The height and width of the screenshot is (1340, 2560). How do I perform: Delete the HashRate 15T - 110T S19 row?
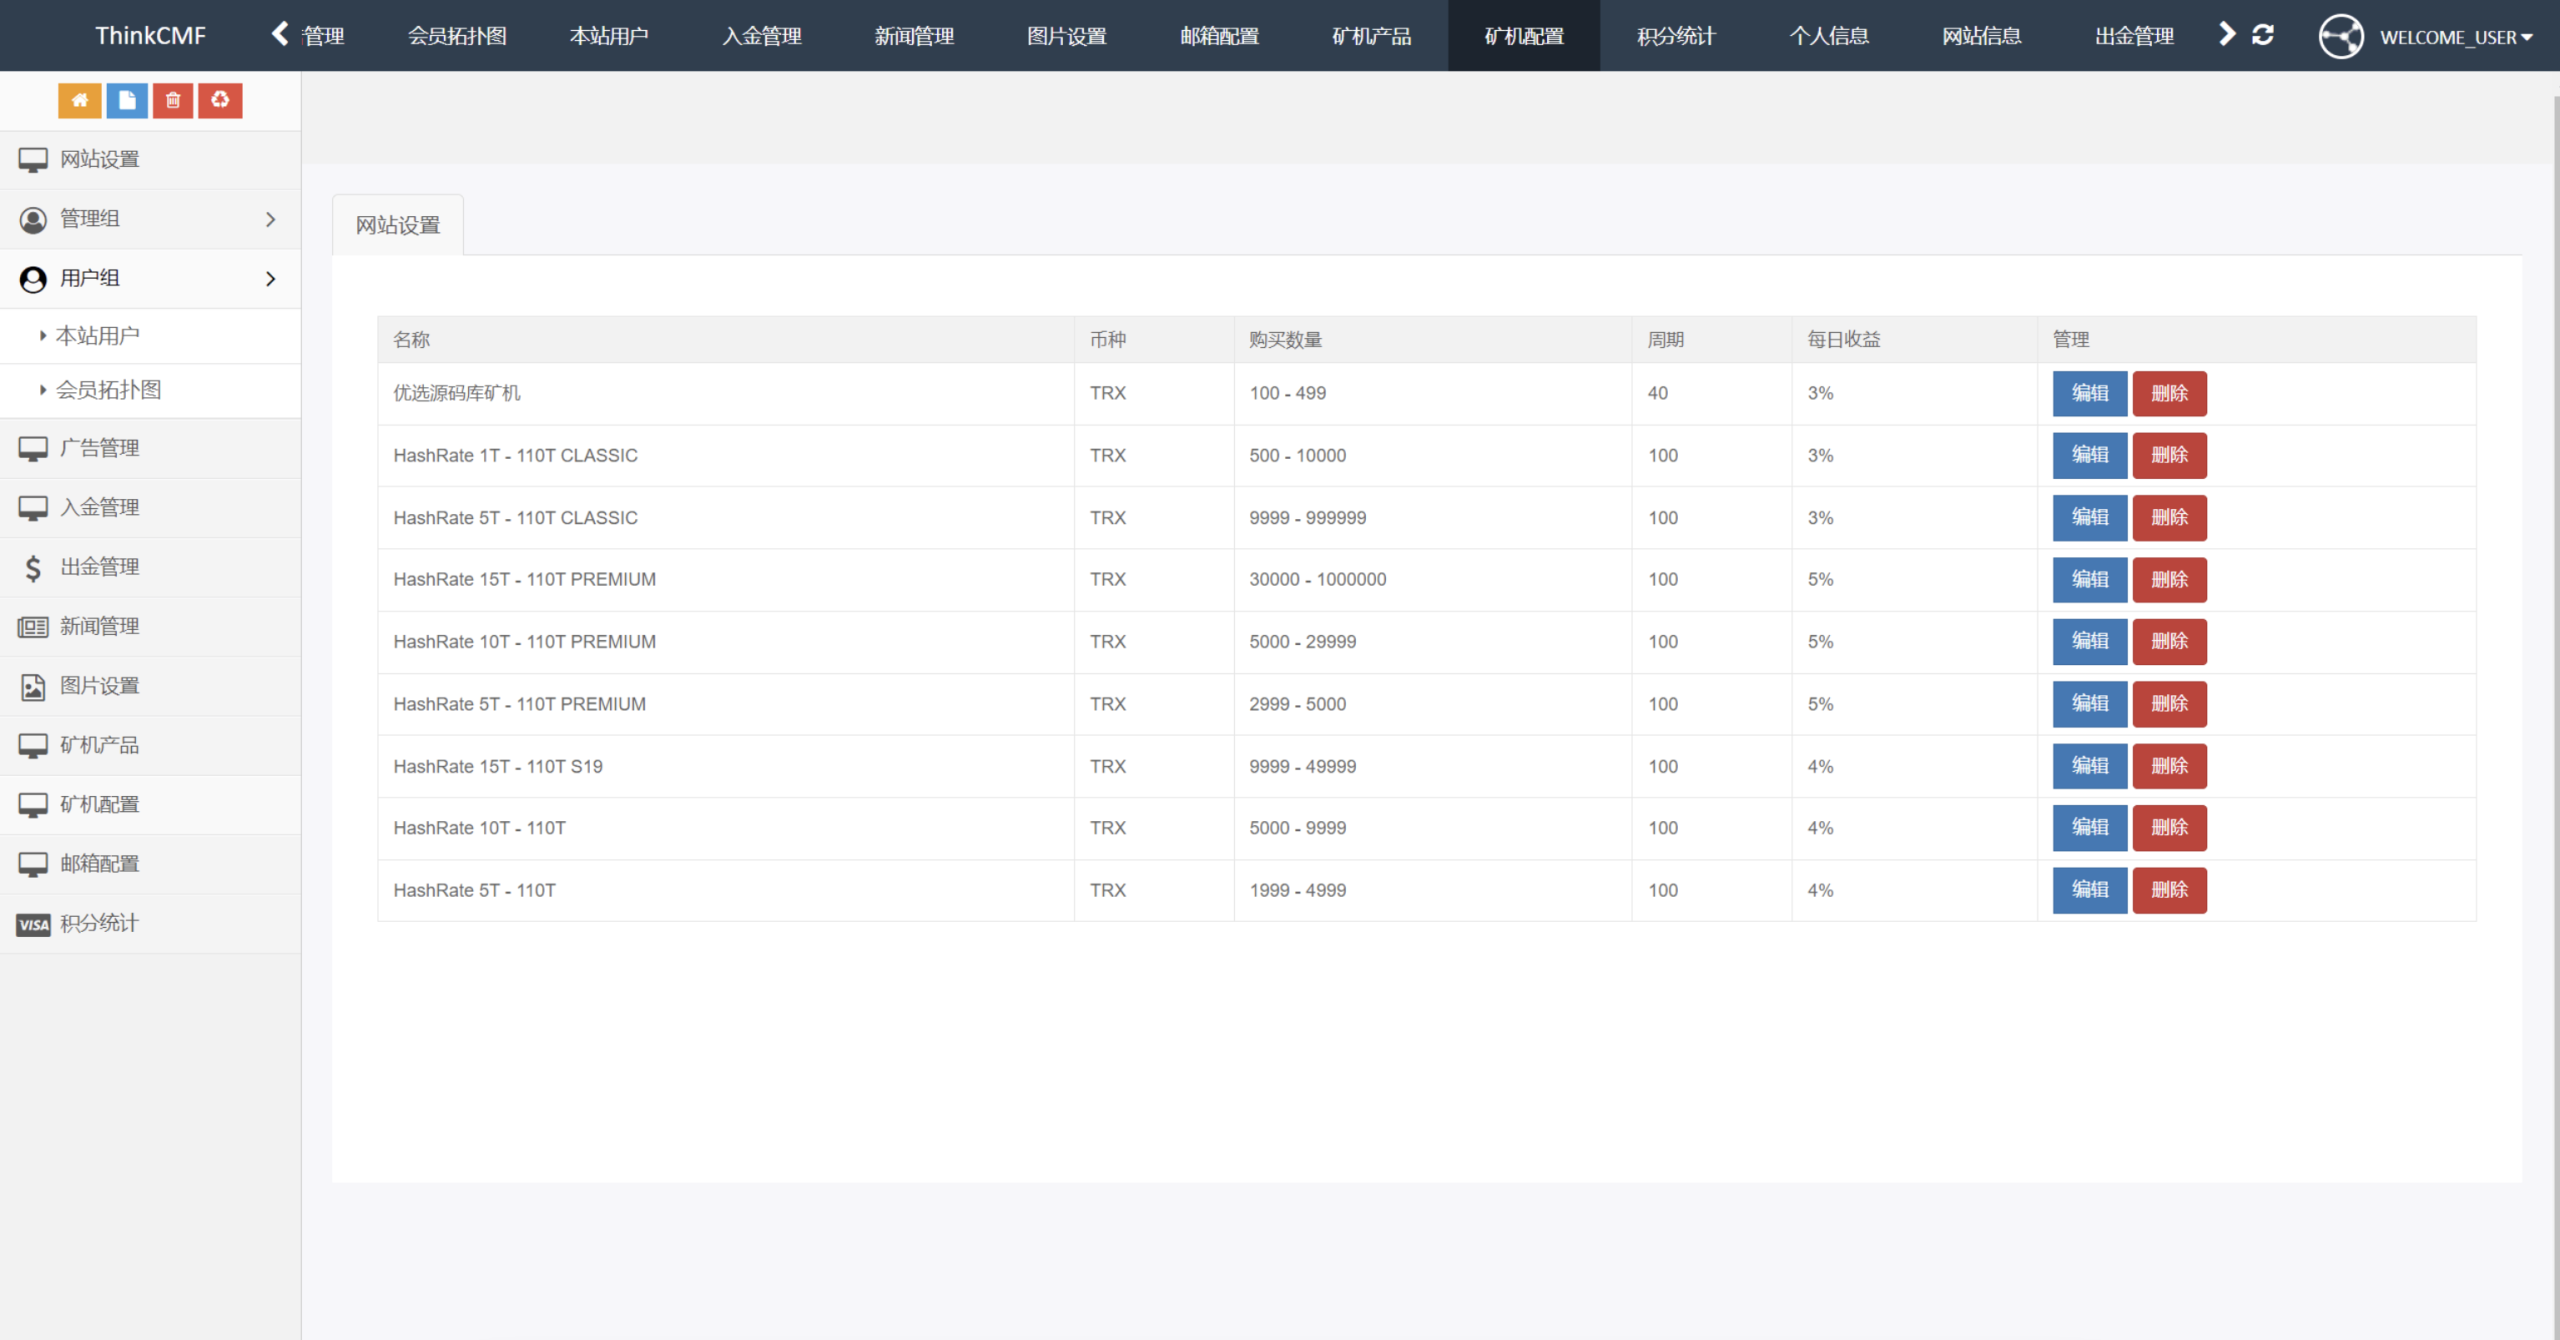[x=2169, y=766]
